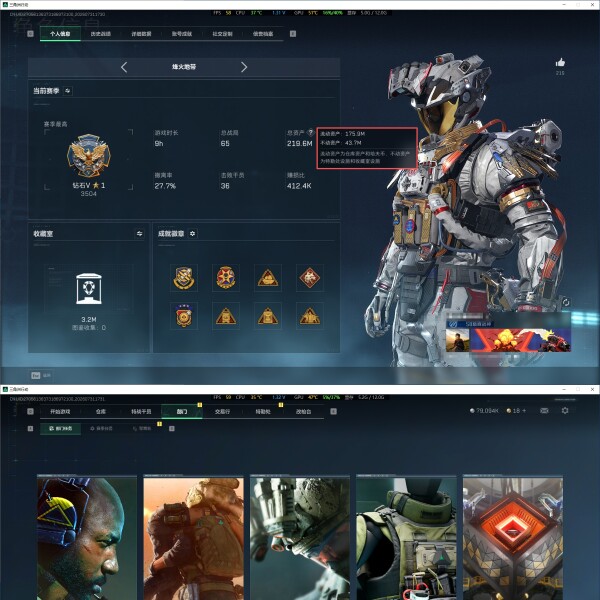
Task: Click the Q key icon left of 开始游戏
Action: click(x=31, y=411)
